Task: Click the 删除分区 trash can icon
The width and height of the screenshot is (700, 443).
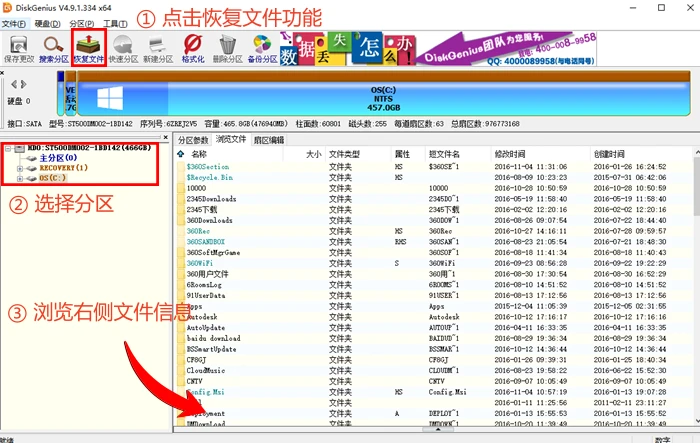Action: (228, 48)
